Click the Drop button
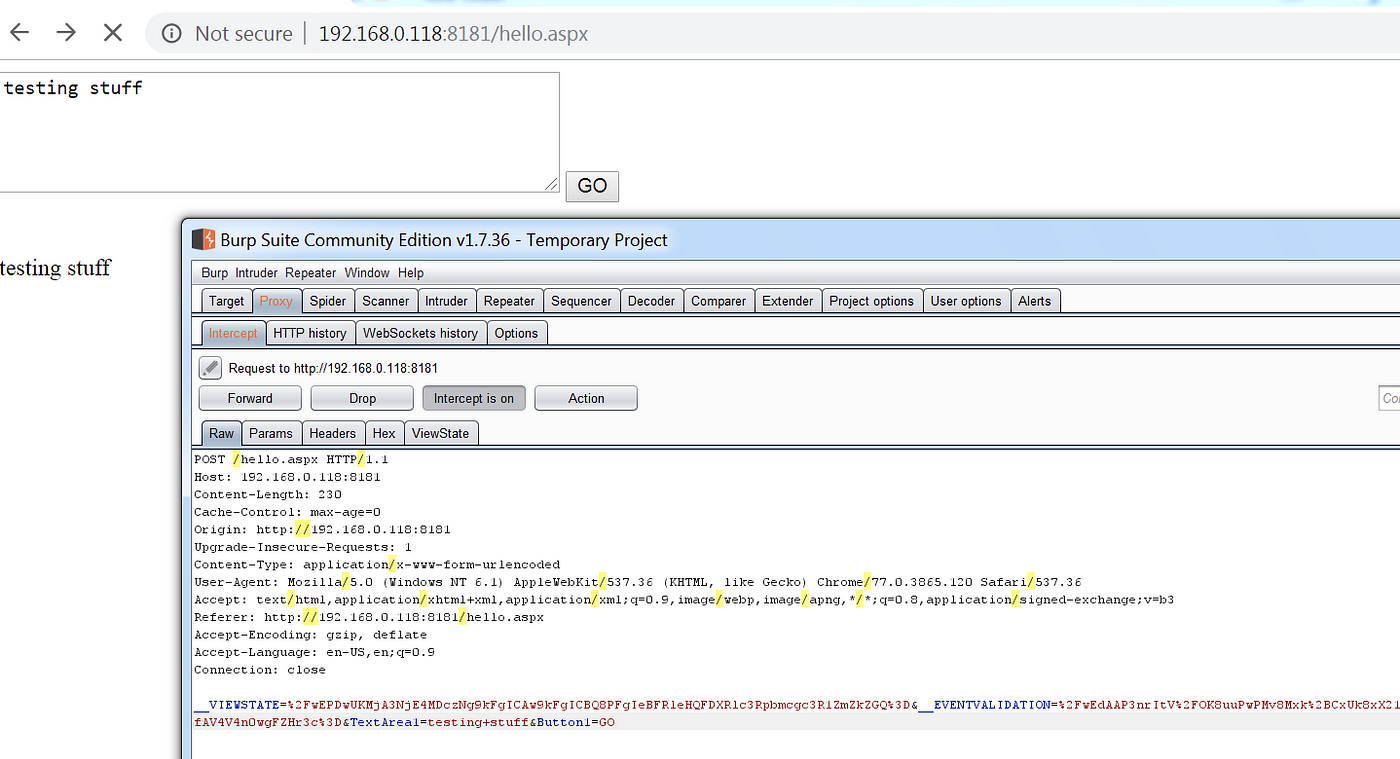The height and width of the screenshot is (759, 1400). tap(362, 398)
